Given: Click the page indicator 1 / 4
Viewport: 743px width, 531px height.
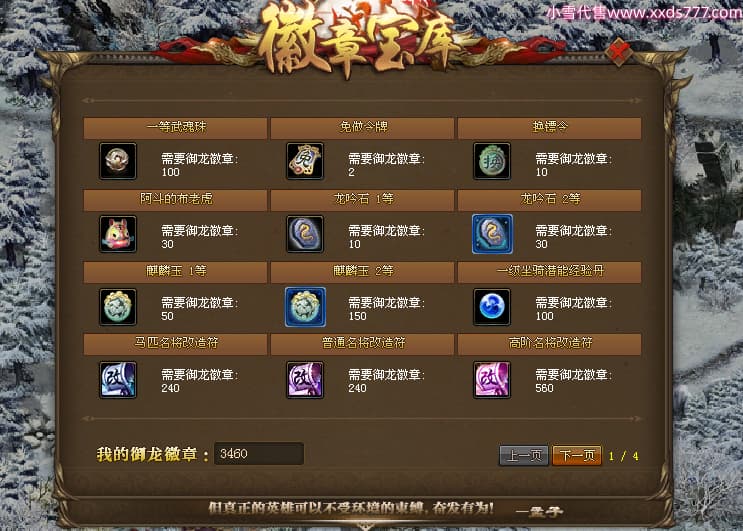Looking at the screenshot, I should pyautogui.click(x=623, y=456).
